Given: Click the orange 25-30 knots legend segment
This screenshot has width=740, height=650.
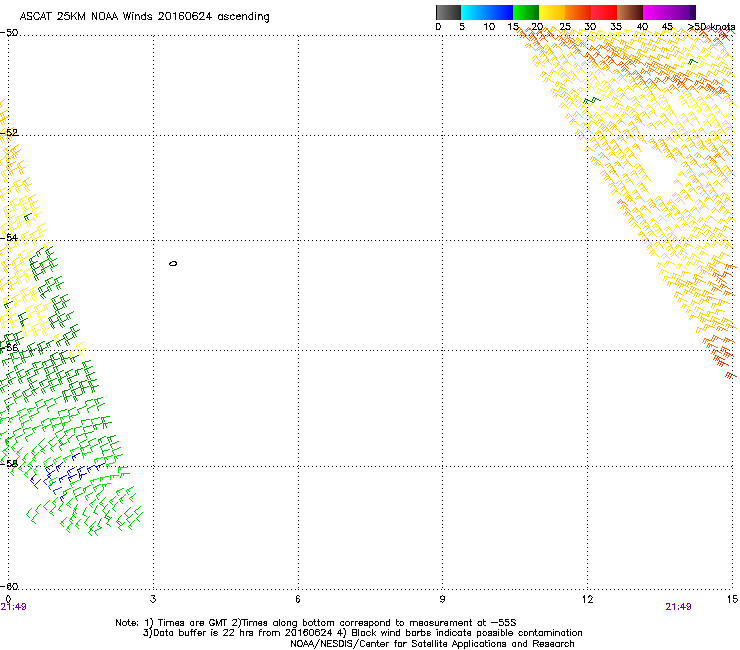Looking at the screenshot, I should coord(578,12).
